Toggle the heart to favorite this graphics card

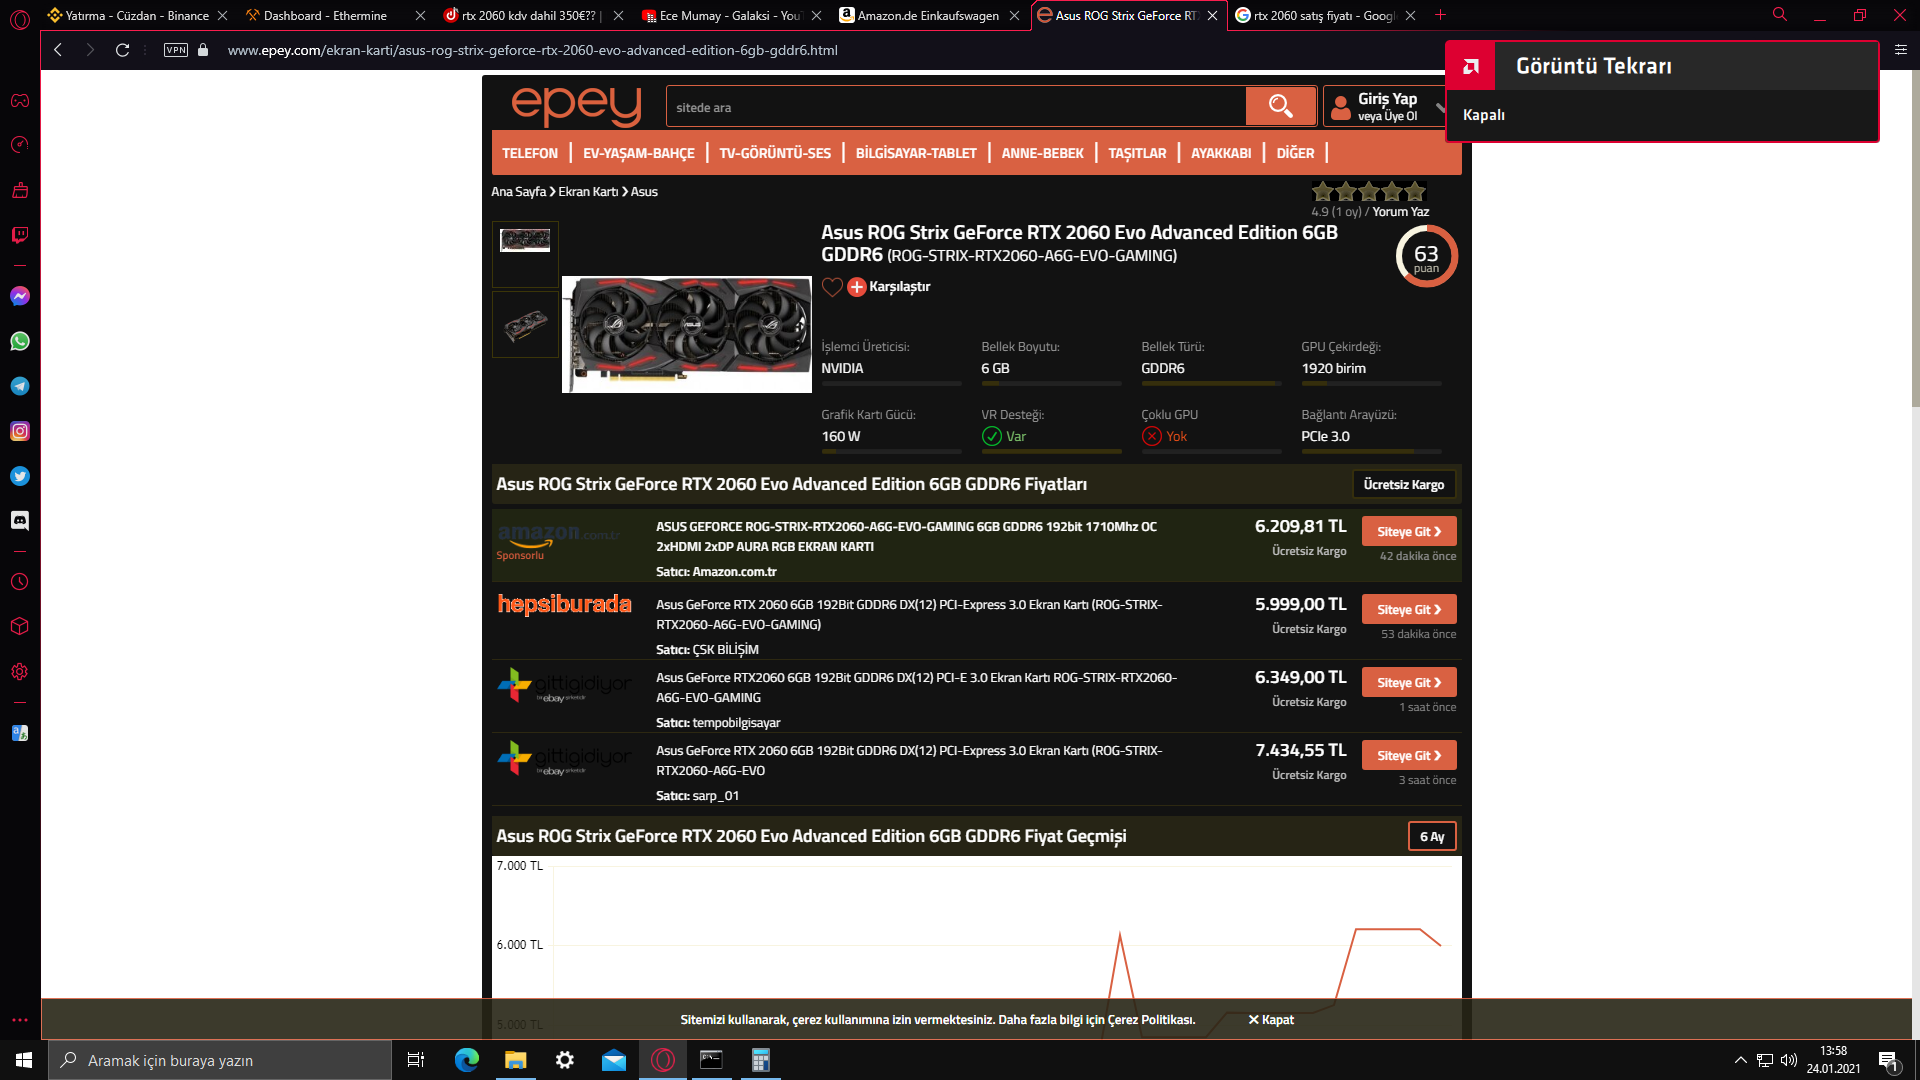click(x=832, y=287)
